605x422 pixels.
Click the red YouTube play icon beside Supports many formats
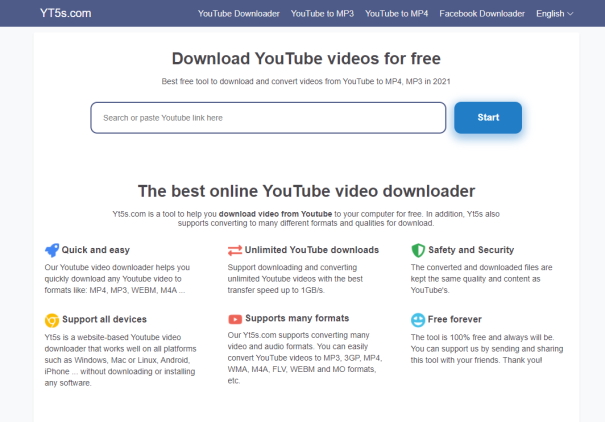(235, 319)
